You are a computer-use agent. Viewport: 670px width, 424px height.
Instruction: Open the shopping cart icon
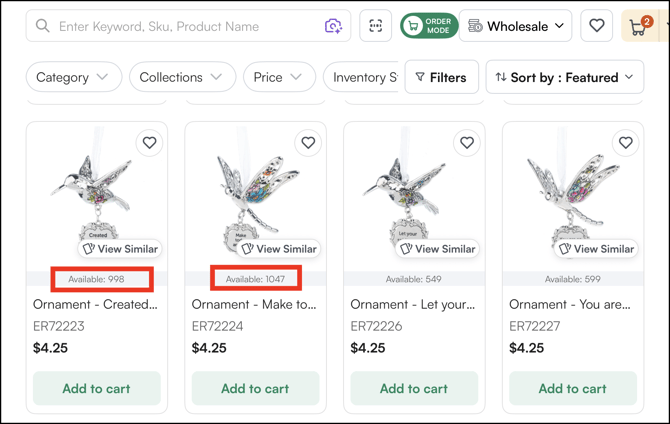(x=639, y=26)
